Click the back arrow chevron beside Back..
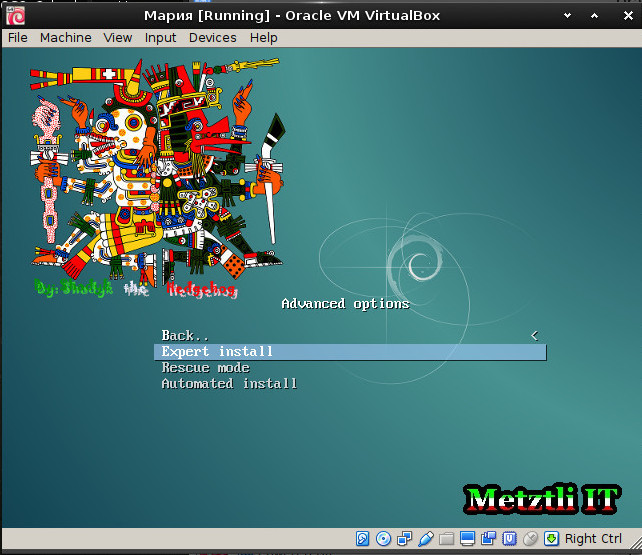 pos(534,336)
